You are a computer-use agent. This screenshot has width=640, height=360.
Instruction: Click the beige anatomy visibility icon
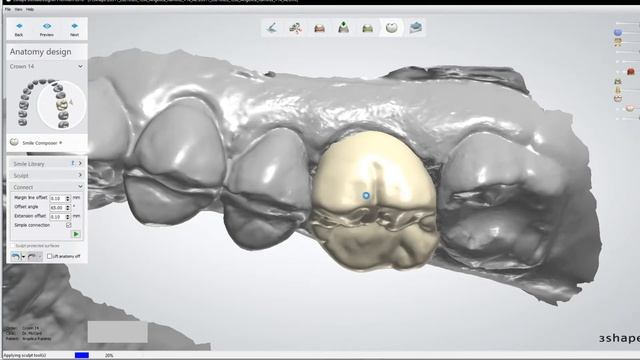click(x=630, y=108)
